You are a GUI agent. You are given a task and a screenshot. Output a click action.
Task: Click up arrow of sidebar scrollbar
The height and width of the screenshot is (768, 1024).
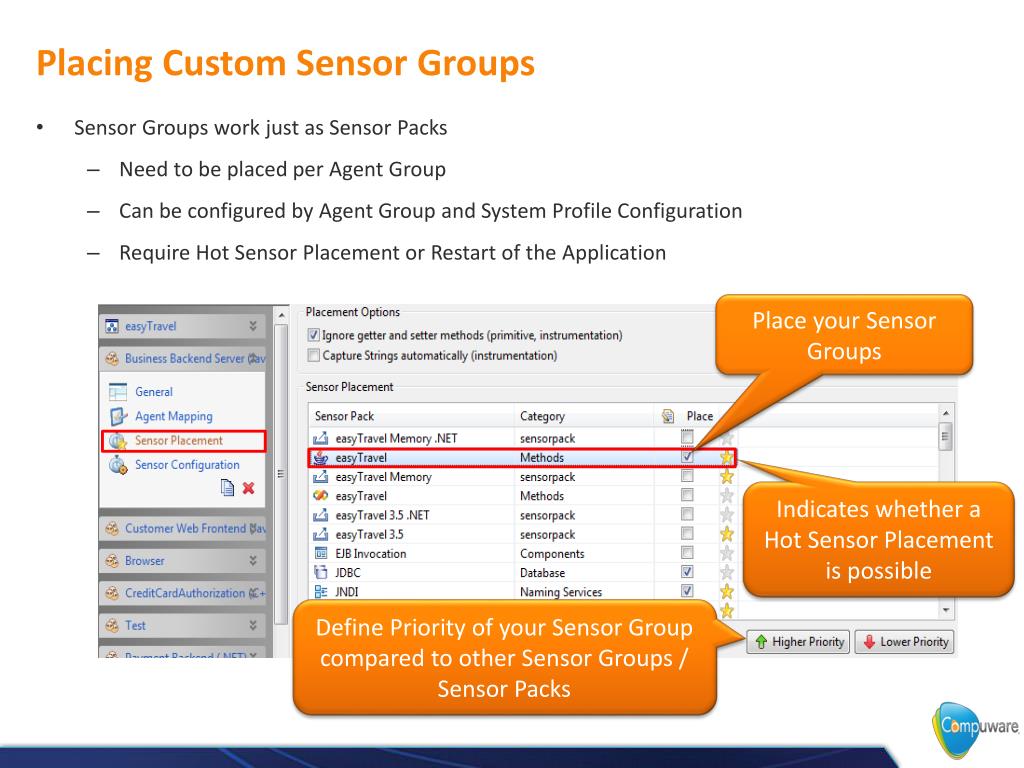click(281, 315)
